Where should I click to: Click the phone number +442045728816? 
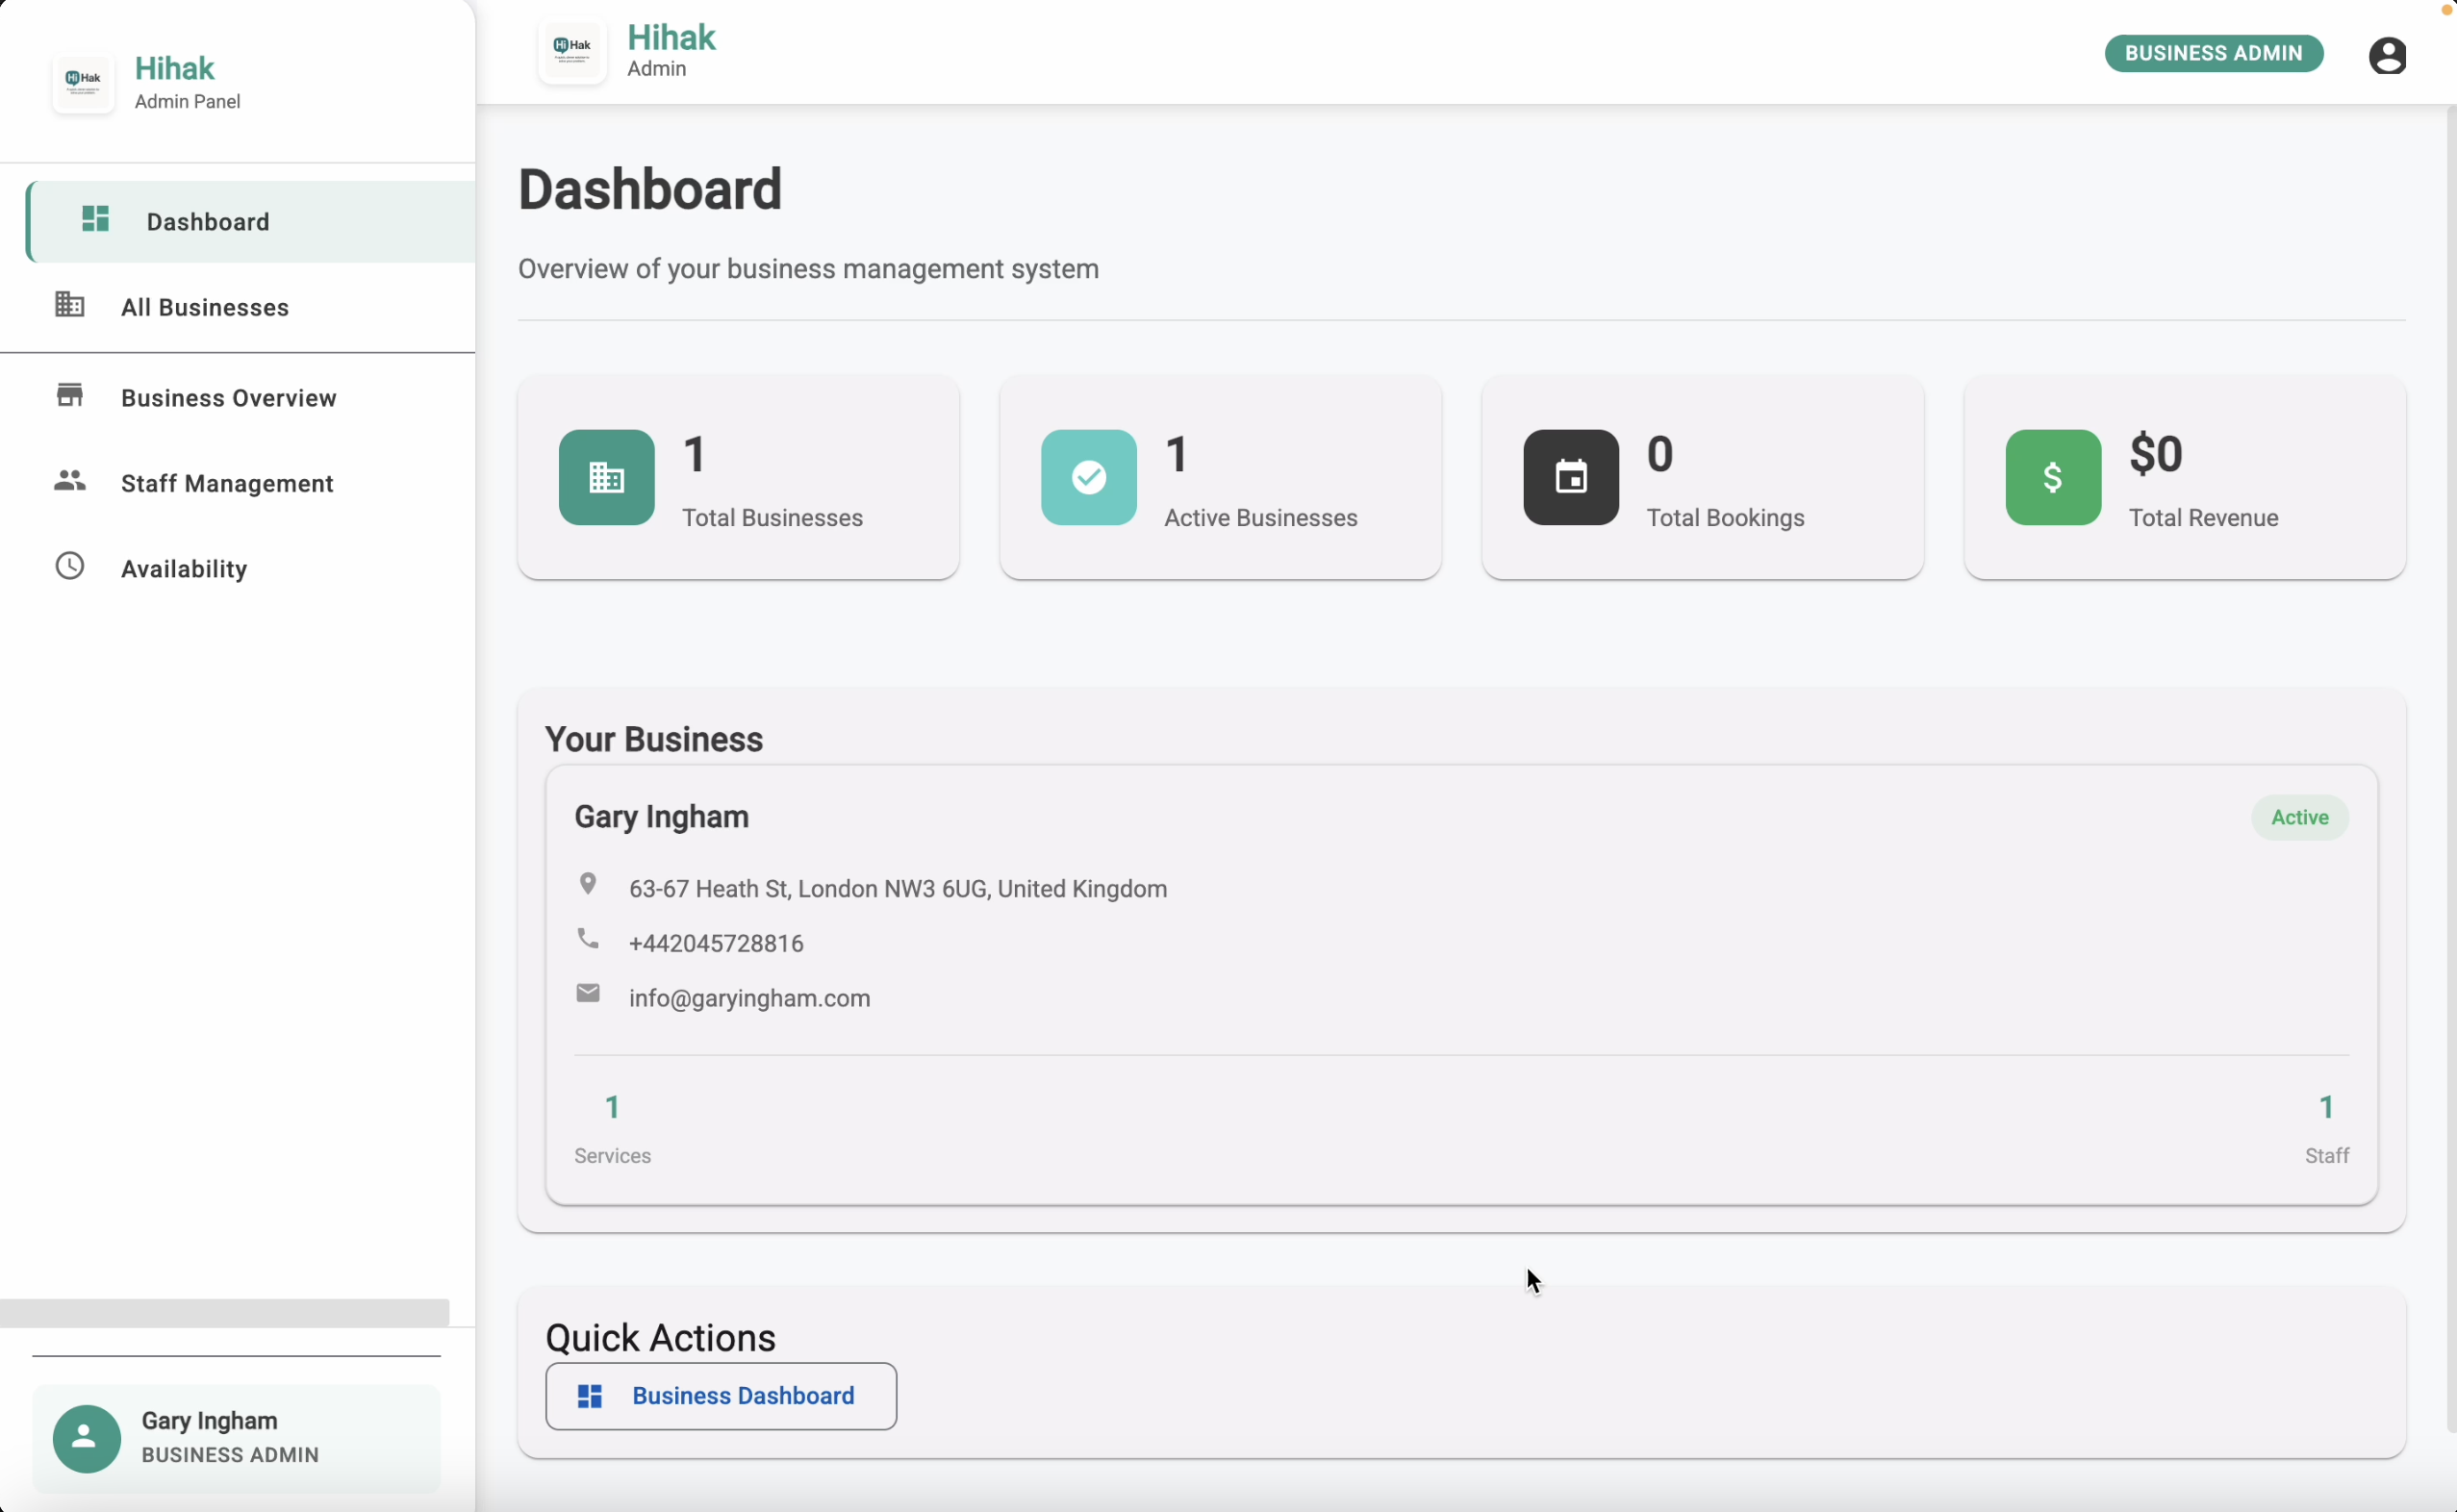tap(716, 943)
